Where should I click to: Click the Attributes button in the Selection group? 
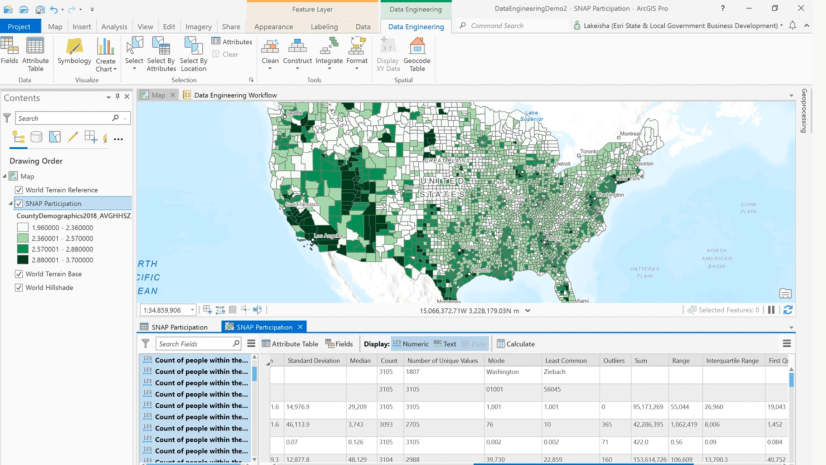pyautogui.click(x=232, y=42)
